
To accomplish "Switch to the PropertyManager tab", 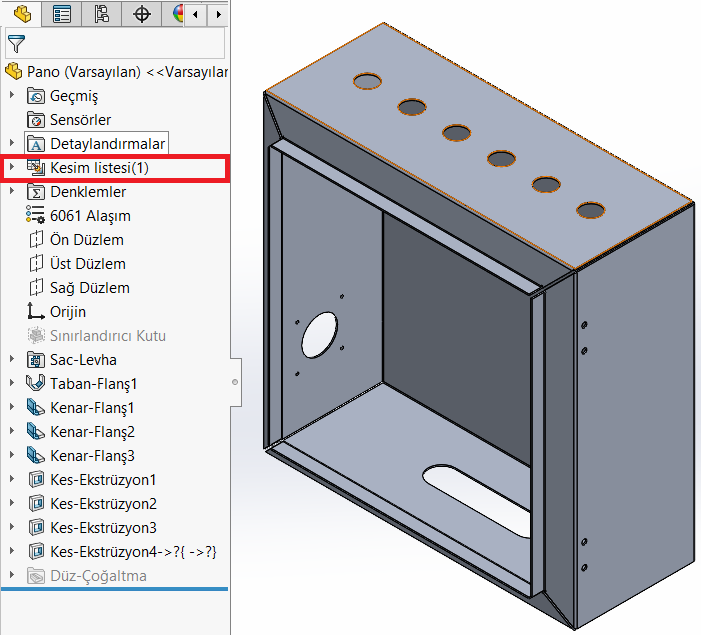I will tap(62, 14).
